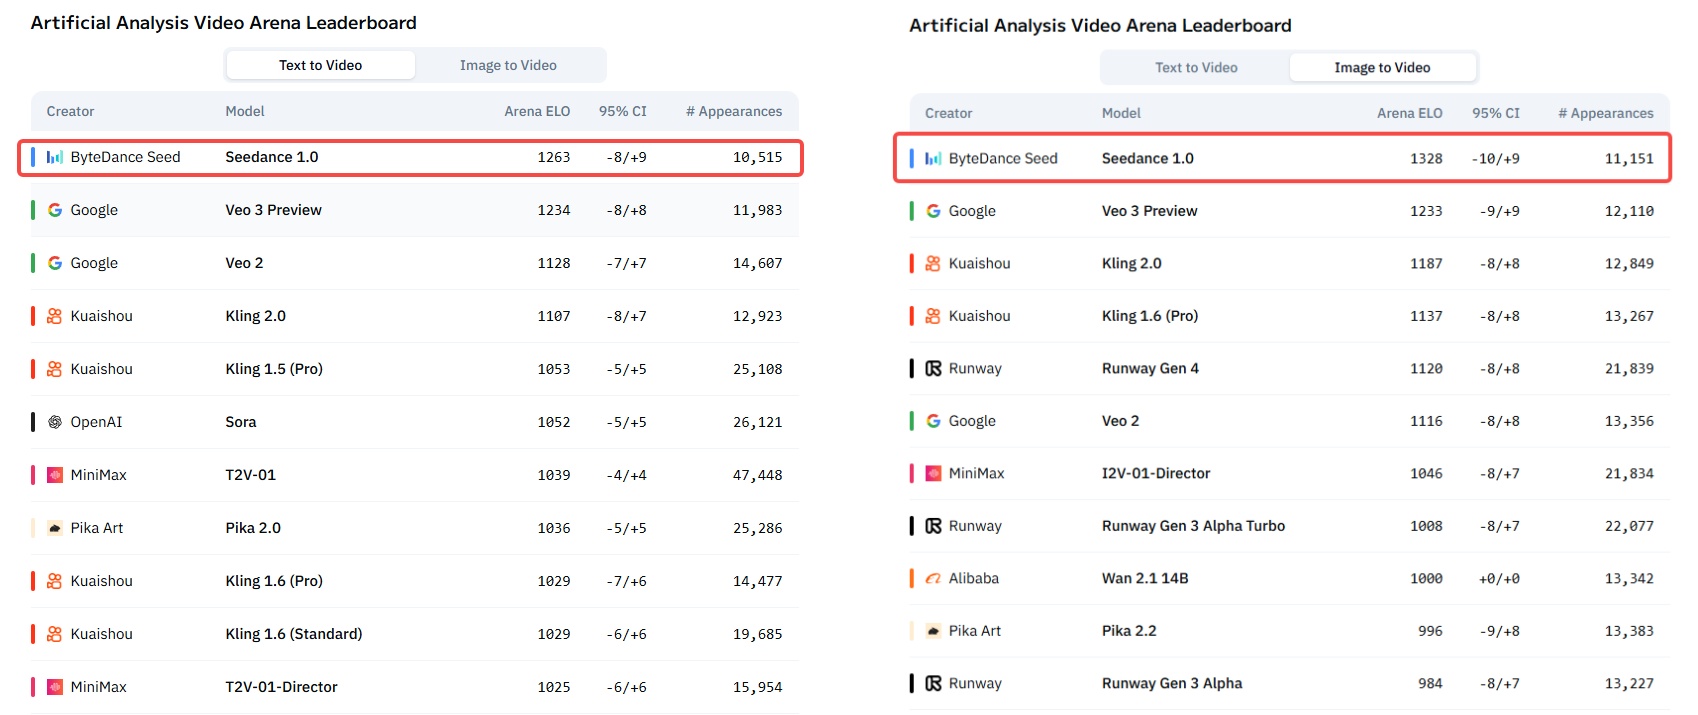Click appearances value 22,077
Viewport: 1698px width, 715px height.
point(1629,526)
